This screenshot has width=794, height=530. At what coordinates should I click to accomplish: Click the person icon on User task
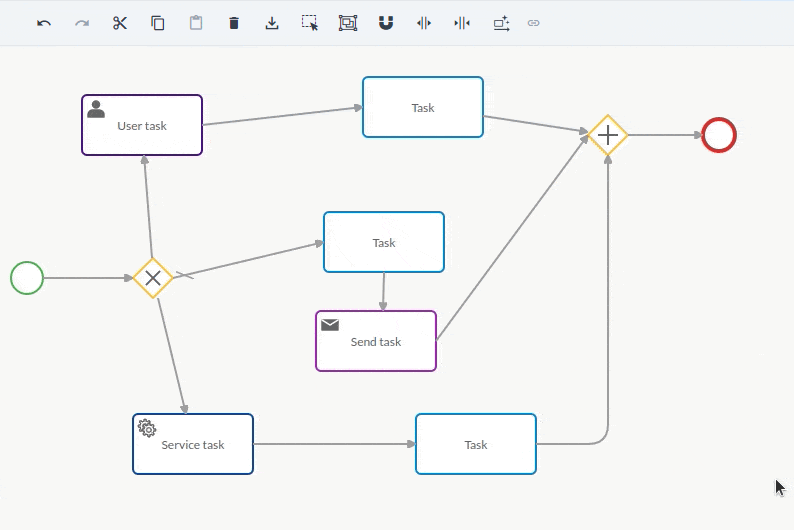click(96, 109)
